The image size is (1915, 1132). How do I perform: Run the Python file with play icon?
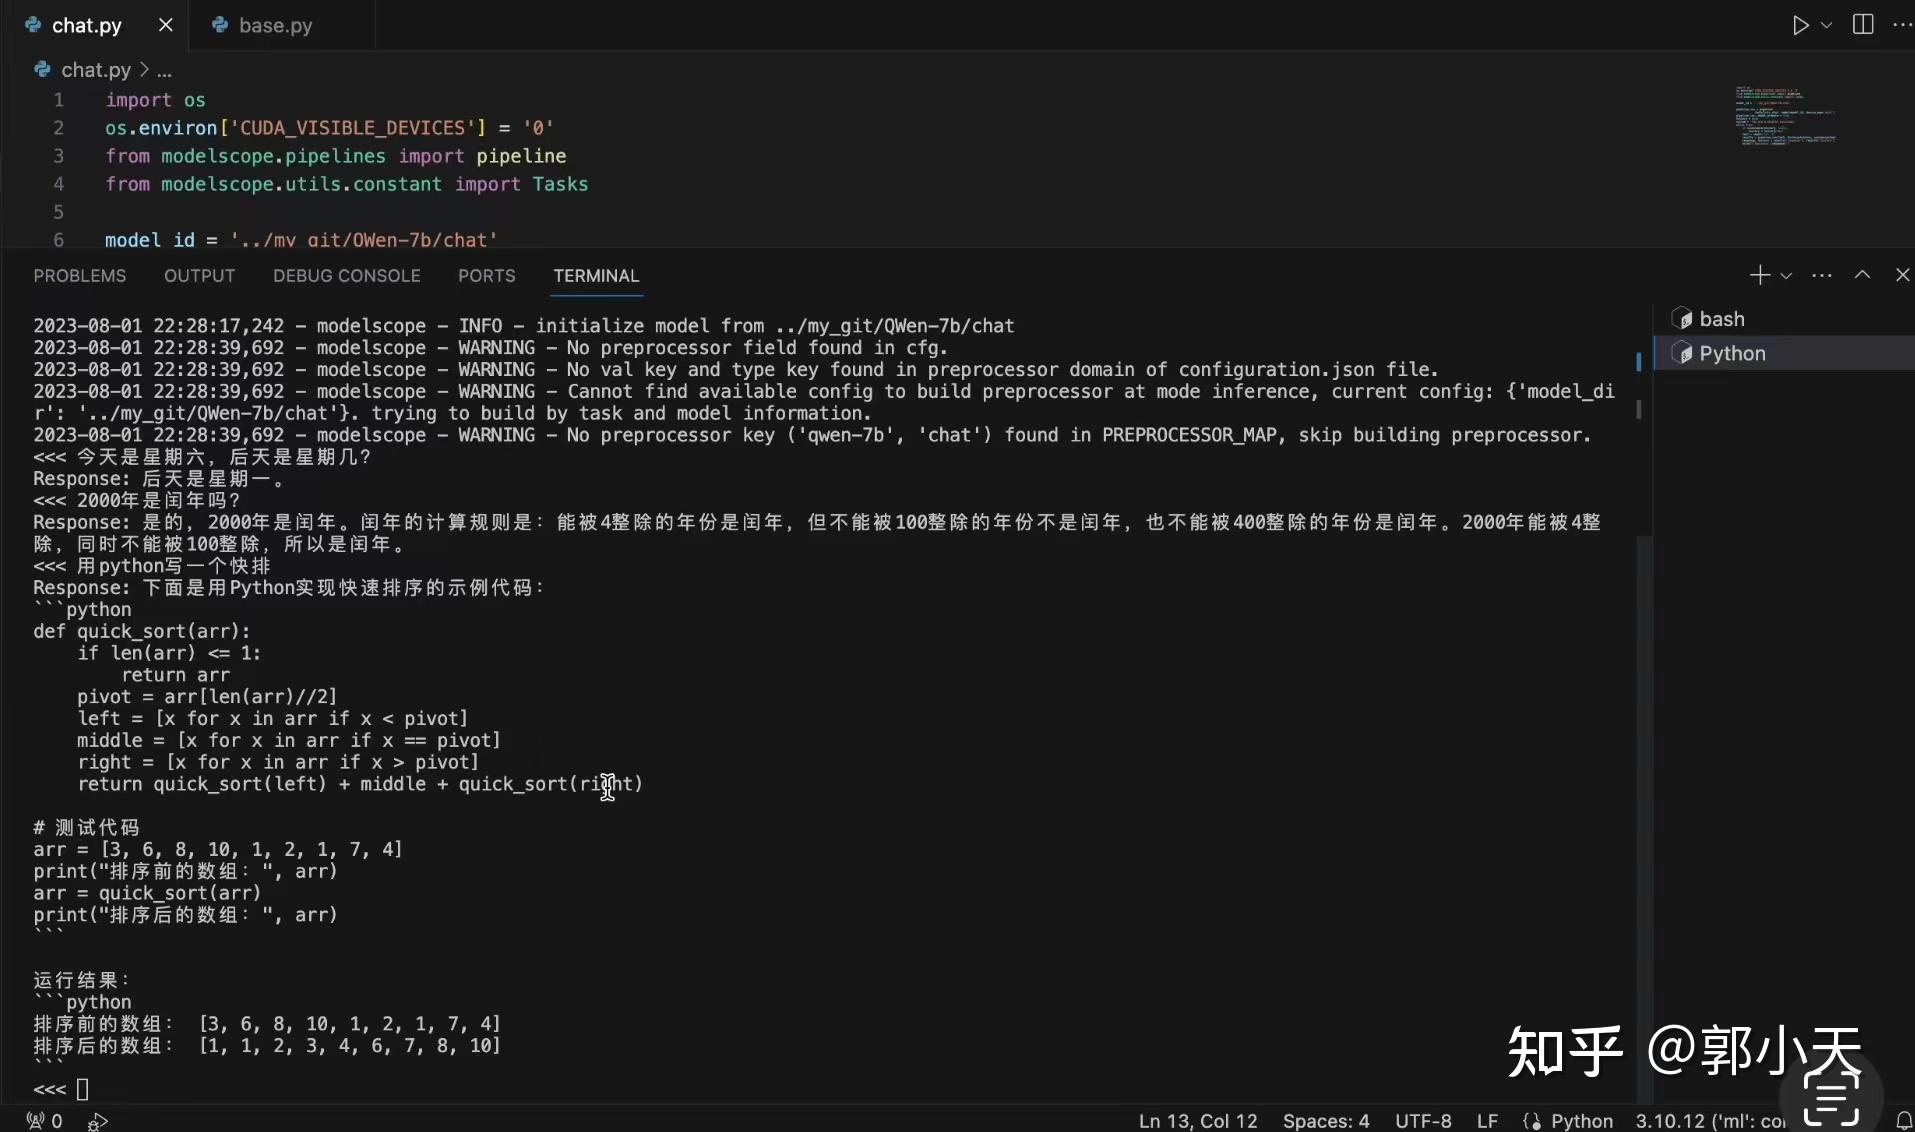[x=1800, y=25]
